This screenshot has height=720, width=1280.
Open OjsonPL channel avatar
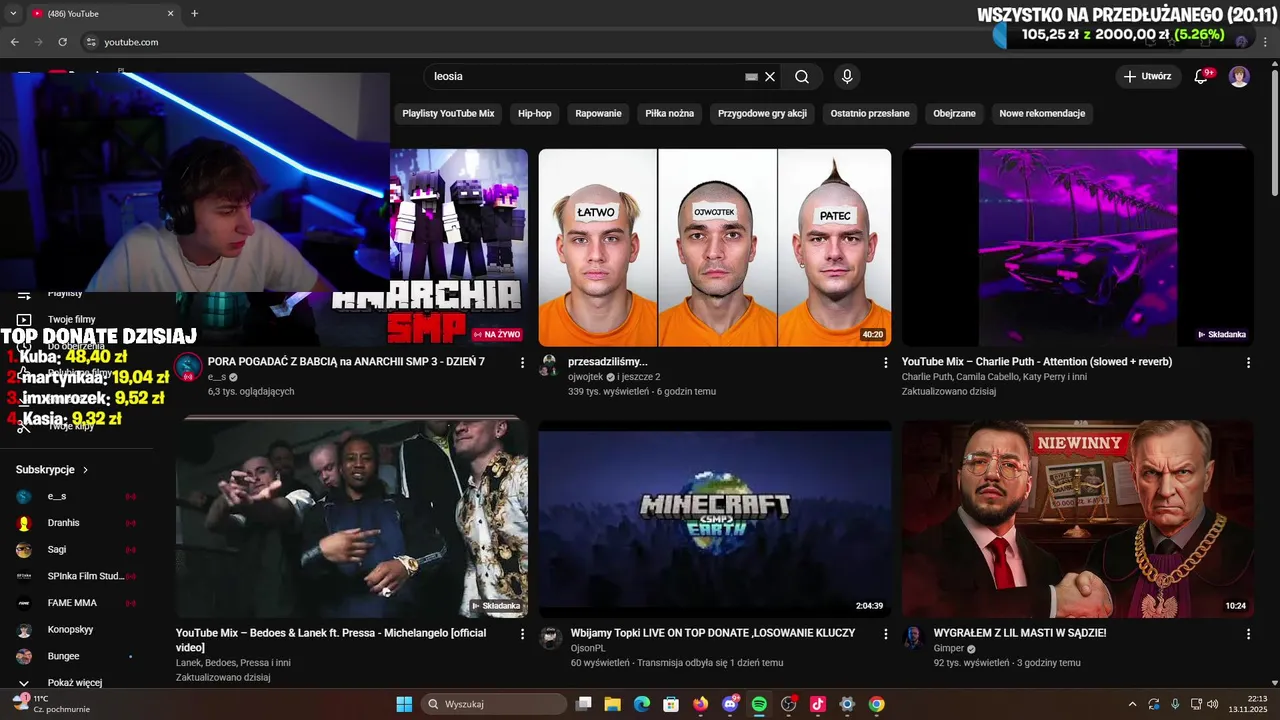(551, 638)
